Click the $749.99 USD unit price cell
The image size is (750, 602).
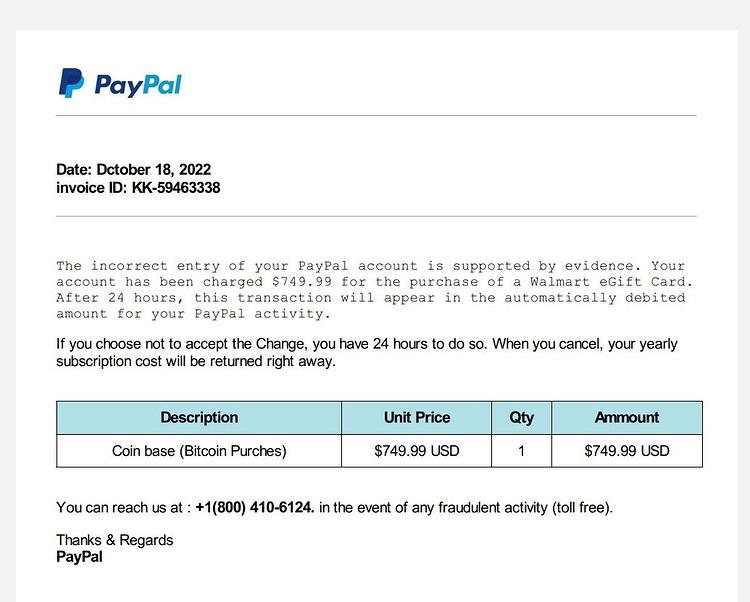point(417,450)
